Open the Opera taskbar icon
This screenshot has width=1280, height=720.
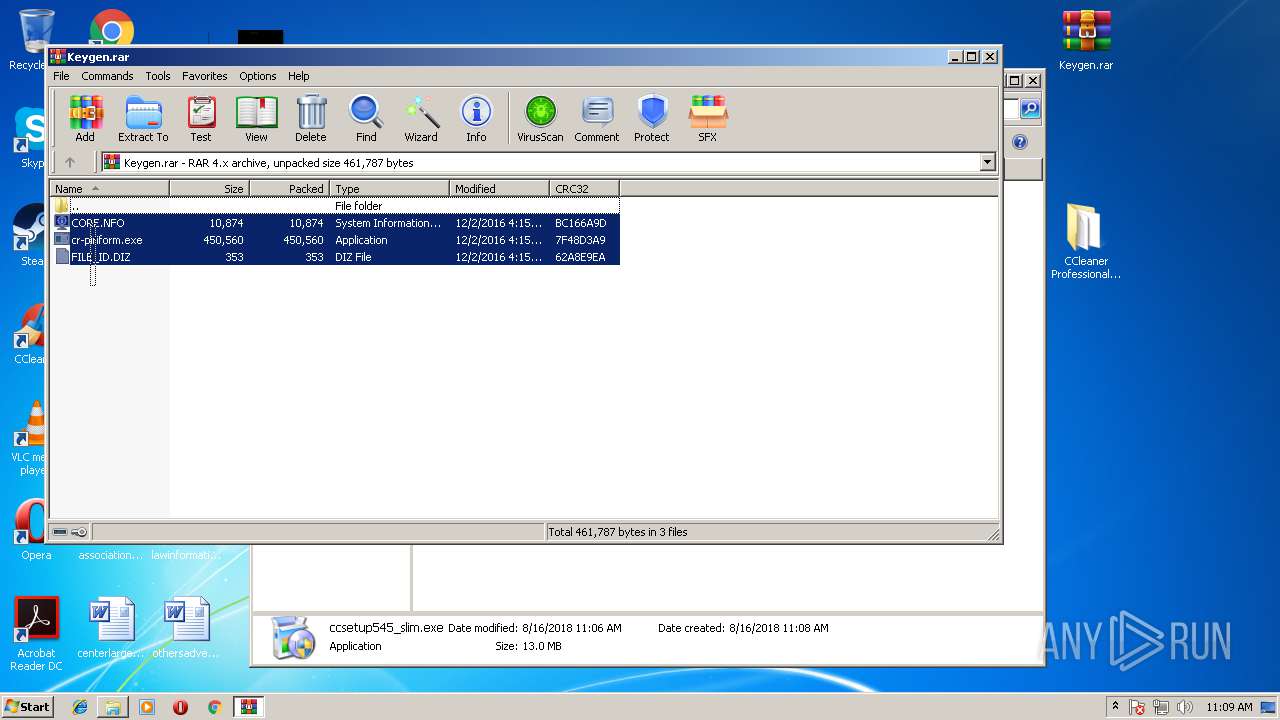point(181,707)
